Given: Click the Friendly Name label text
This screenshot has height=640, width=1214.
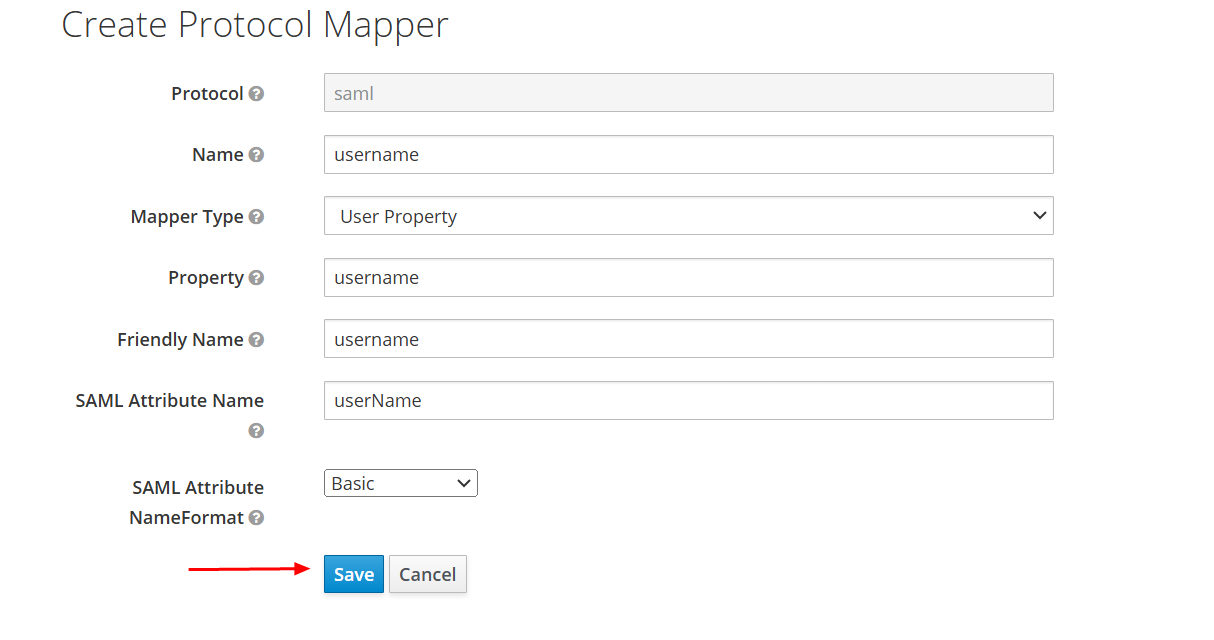Looking at the screenshot, I should tap(180, 340).
